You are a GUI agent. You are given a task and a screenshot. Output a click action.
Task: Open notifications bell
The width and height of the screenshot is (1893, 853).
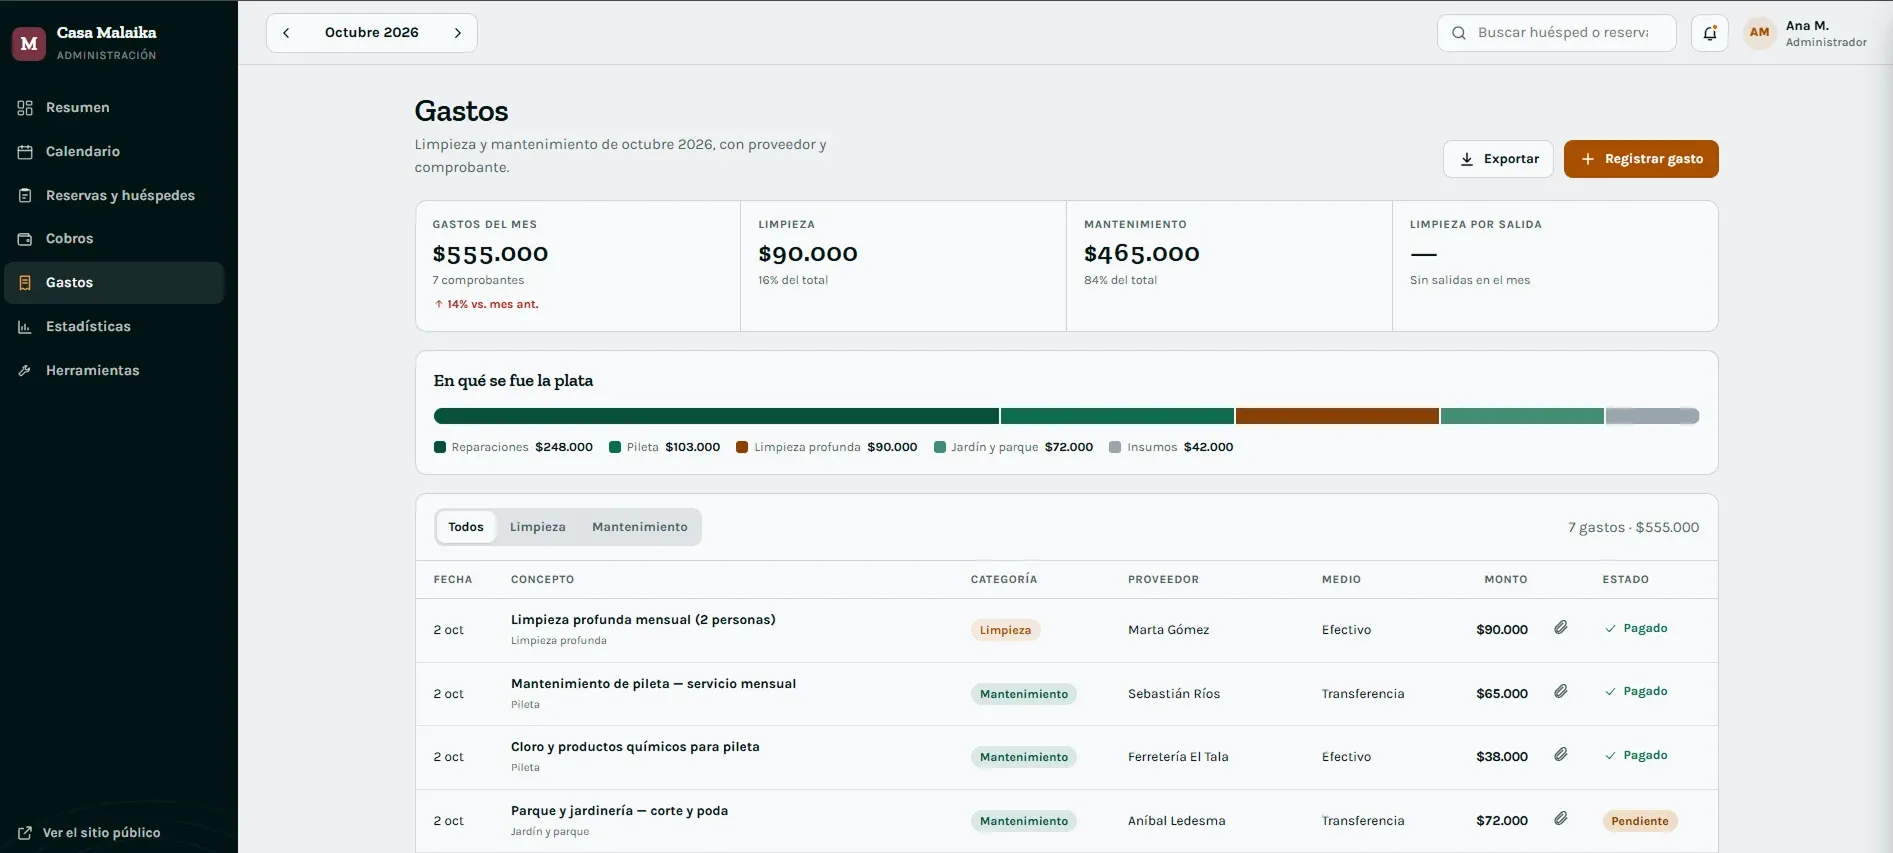click(x=1710, y=33)
